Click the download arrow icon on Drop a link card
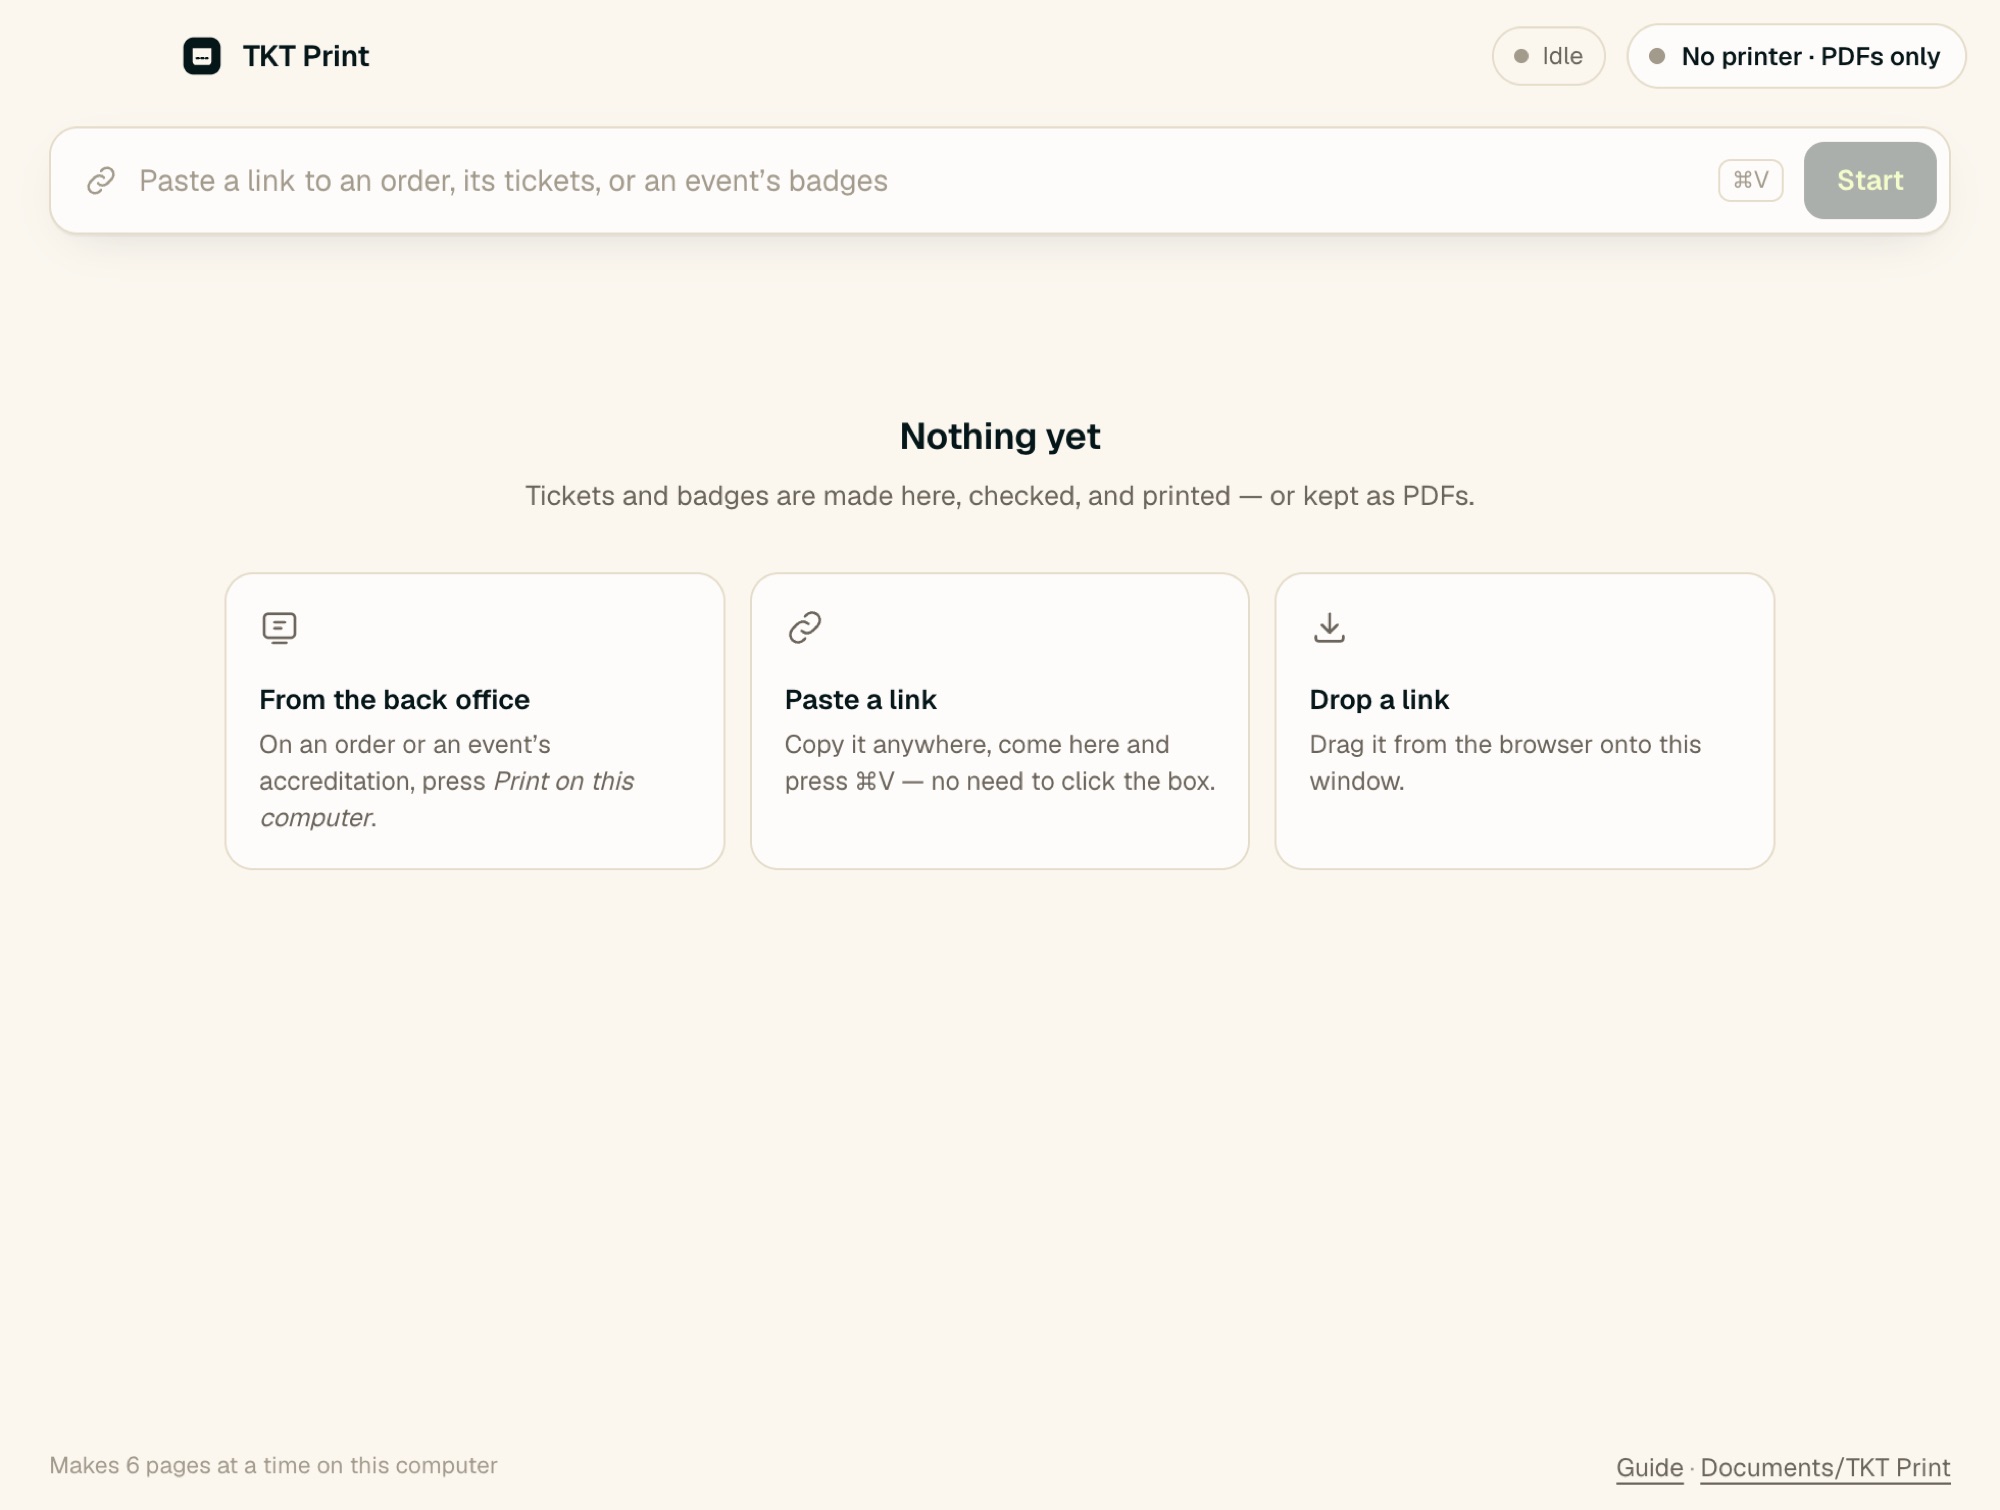 1329,628
